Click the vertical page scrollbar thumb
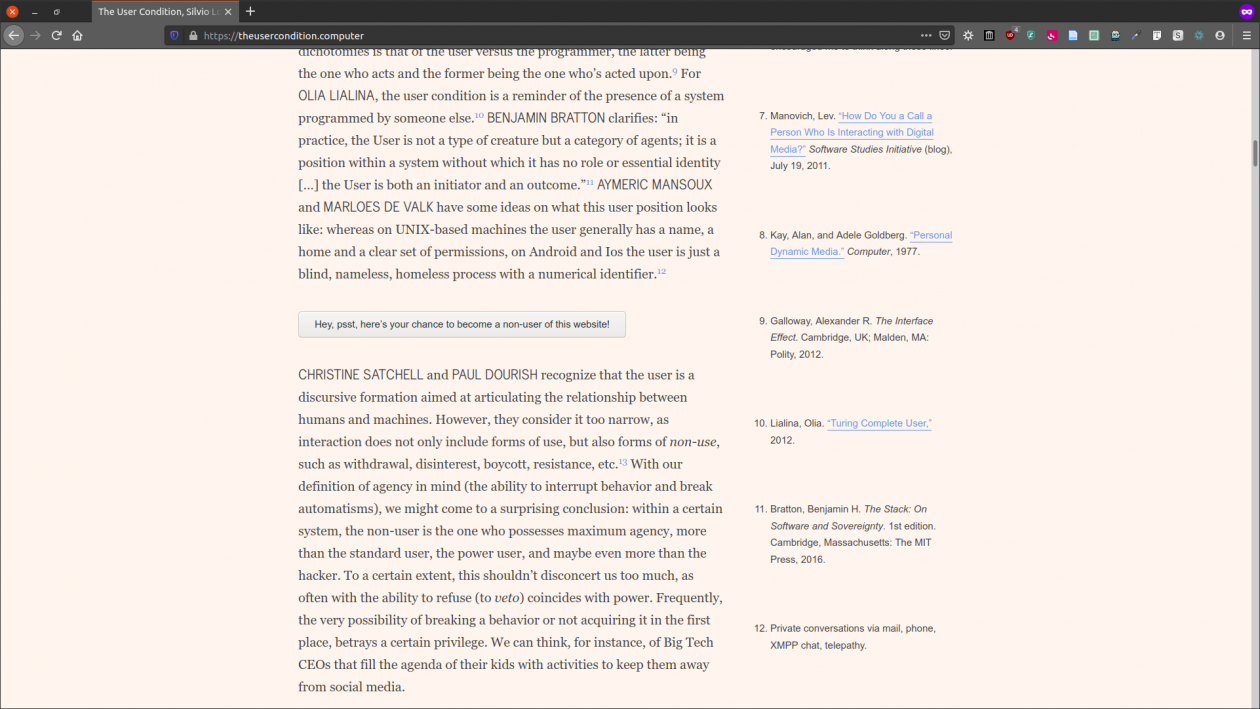The width and height of the screenshot is (1260, 709). 1255,154
